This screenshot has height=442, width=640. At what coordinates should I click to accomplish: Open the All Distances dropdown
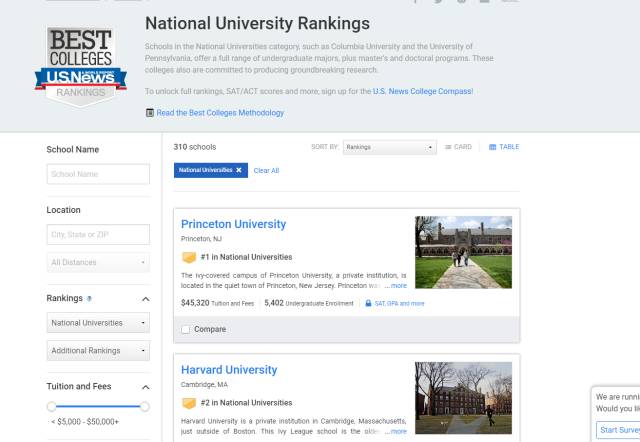[x=98, y=262]
